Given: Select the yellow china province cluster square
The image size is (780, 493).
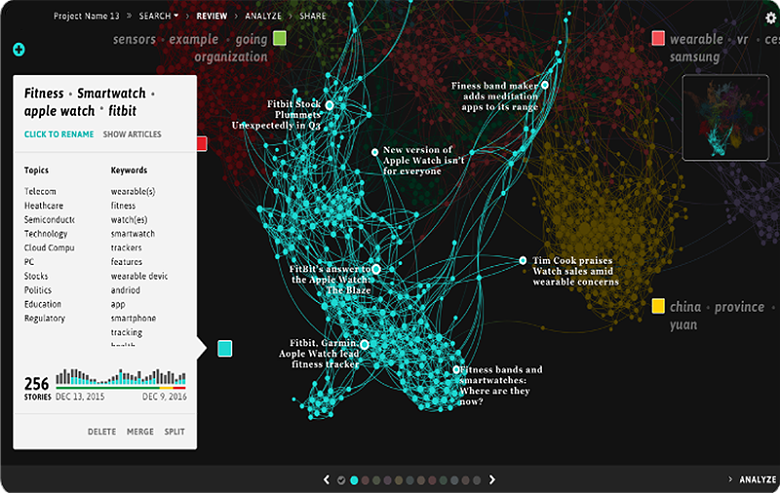Looking at the screenshot, I should click(x=658, y=306).
